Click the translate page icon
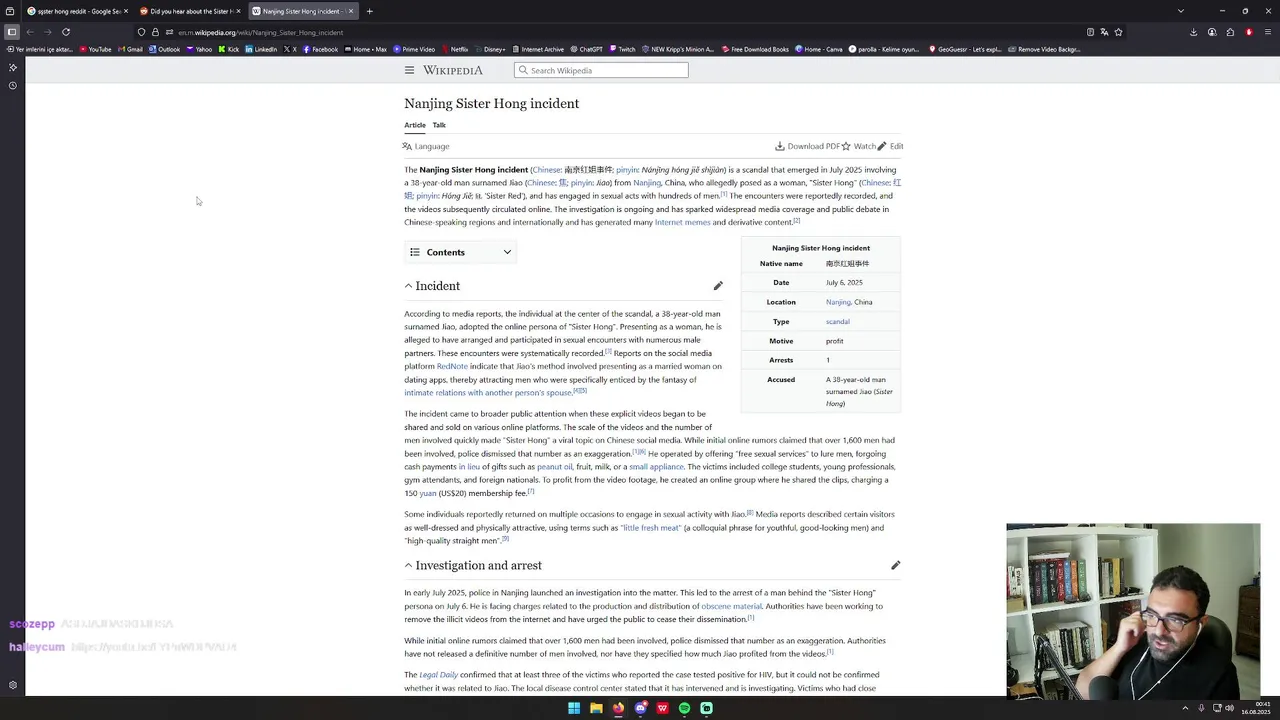The height and width of the screenshot is (720, 1280). (x=1104, y=32)
